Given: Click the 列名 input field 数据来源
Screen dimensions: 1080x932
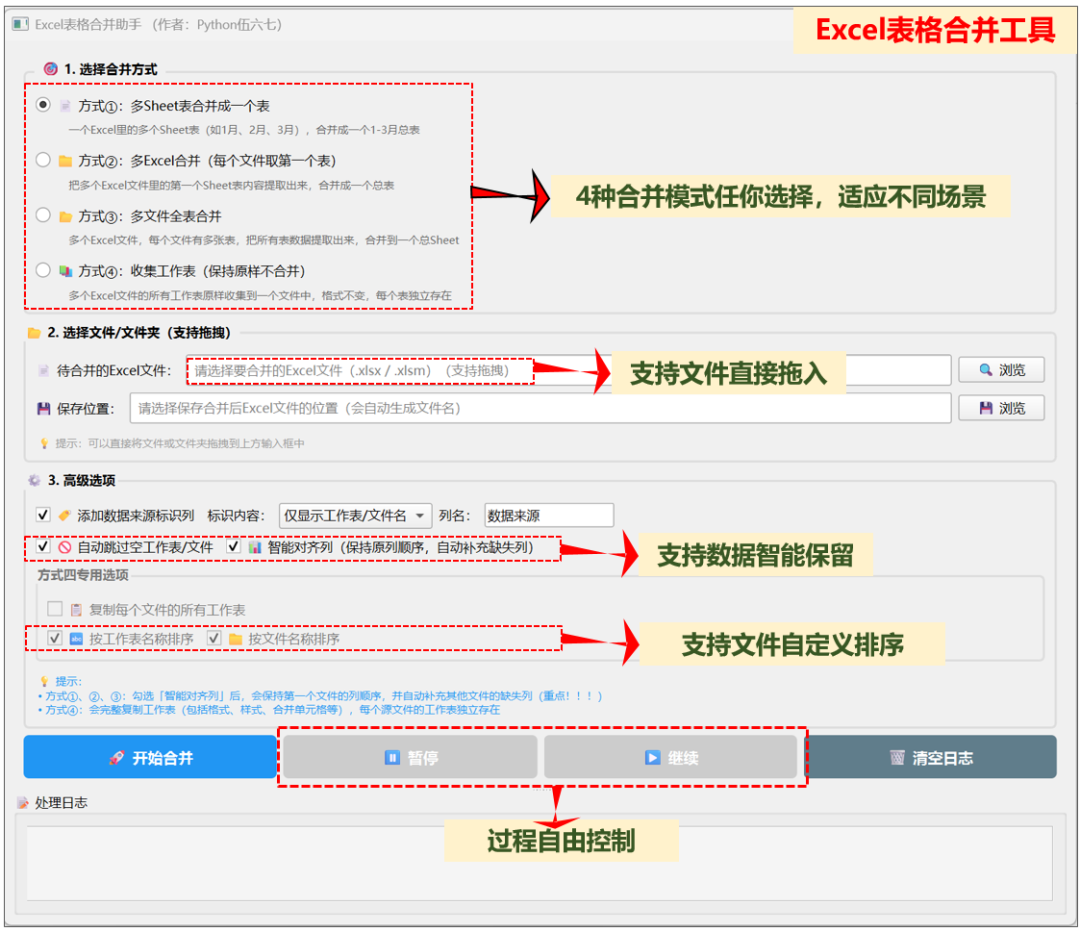Looking at the screenshot, I should [549, 515].
